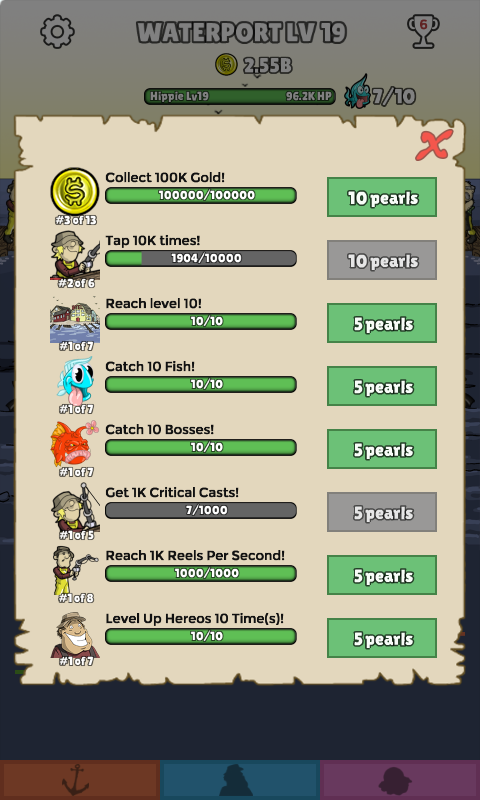Viewport: 480px width, 800px height.
Task: Click the Tap 10K times progress bar
Action: [x=200, y=258]
